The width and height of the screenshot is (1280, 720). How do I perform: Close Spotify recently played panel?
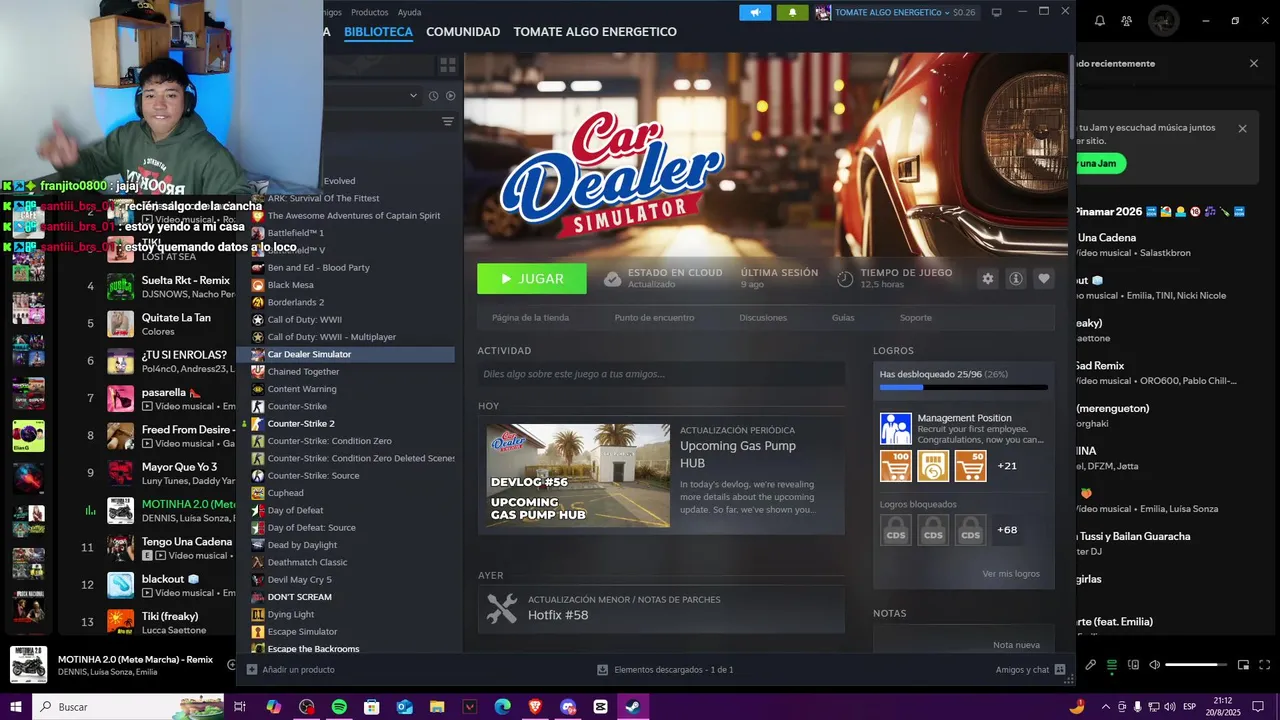pyautogui.click(x=1254, y=64)
